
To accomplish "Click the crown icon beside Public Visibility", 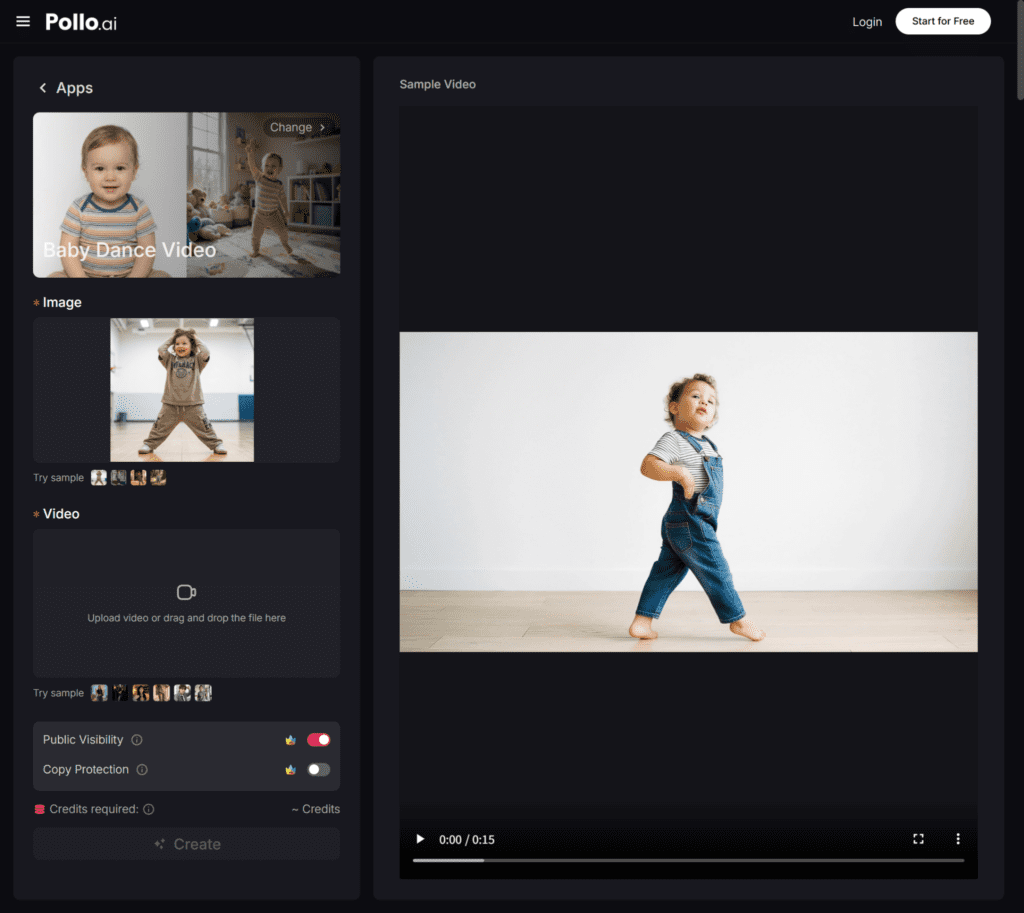I will point(290,740).
